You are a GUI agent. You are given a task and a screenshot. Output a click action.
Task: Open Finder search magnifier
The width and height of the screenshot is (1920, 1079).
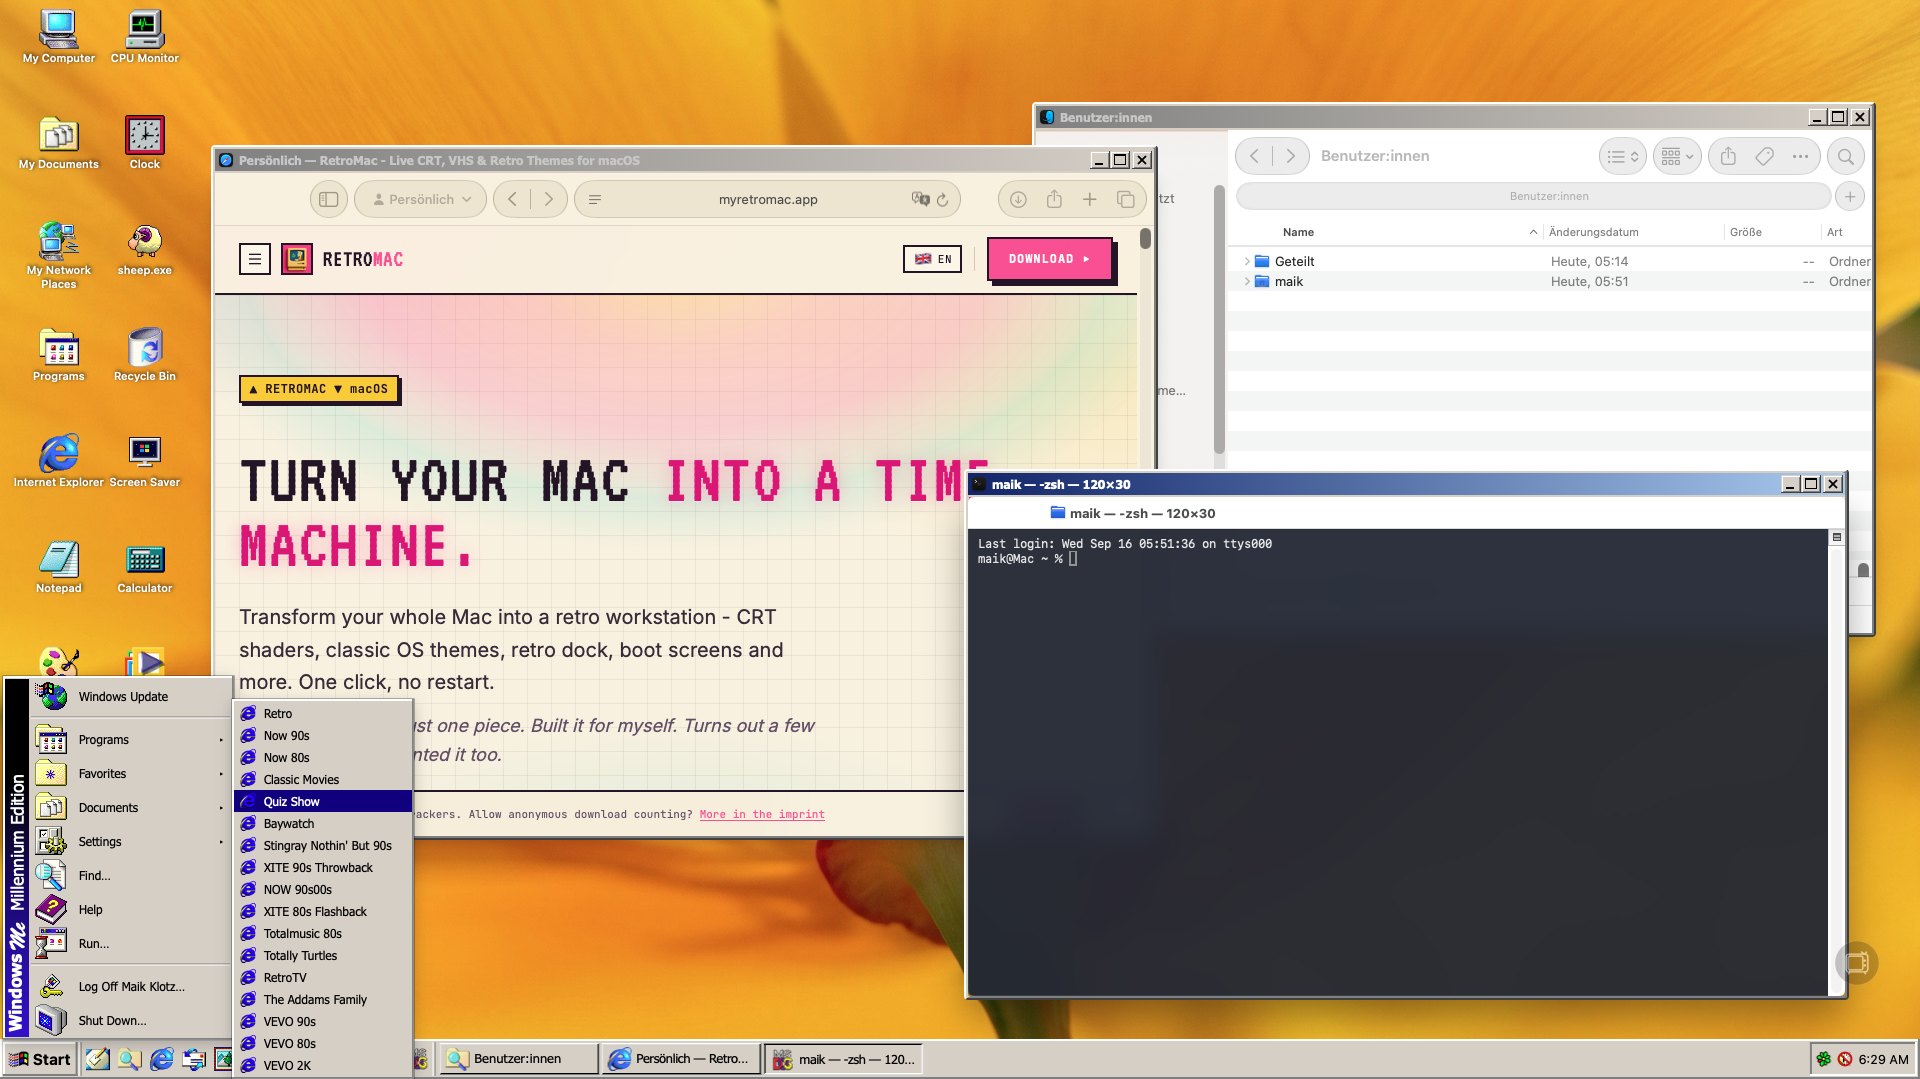pyautogui.click(x=1846, y=156)
